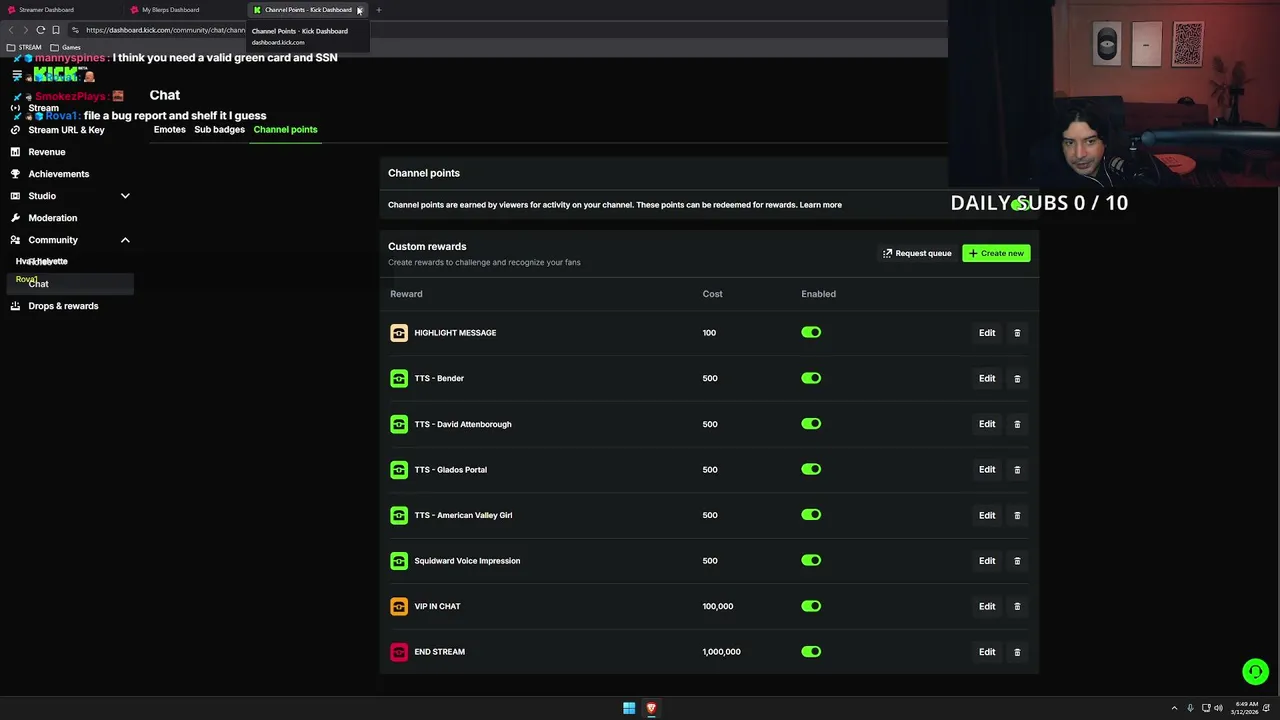Collapse the Community sidebar section chevron
1280x720 pixels.
(125, 240)
